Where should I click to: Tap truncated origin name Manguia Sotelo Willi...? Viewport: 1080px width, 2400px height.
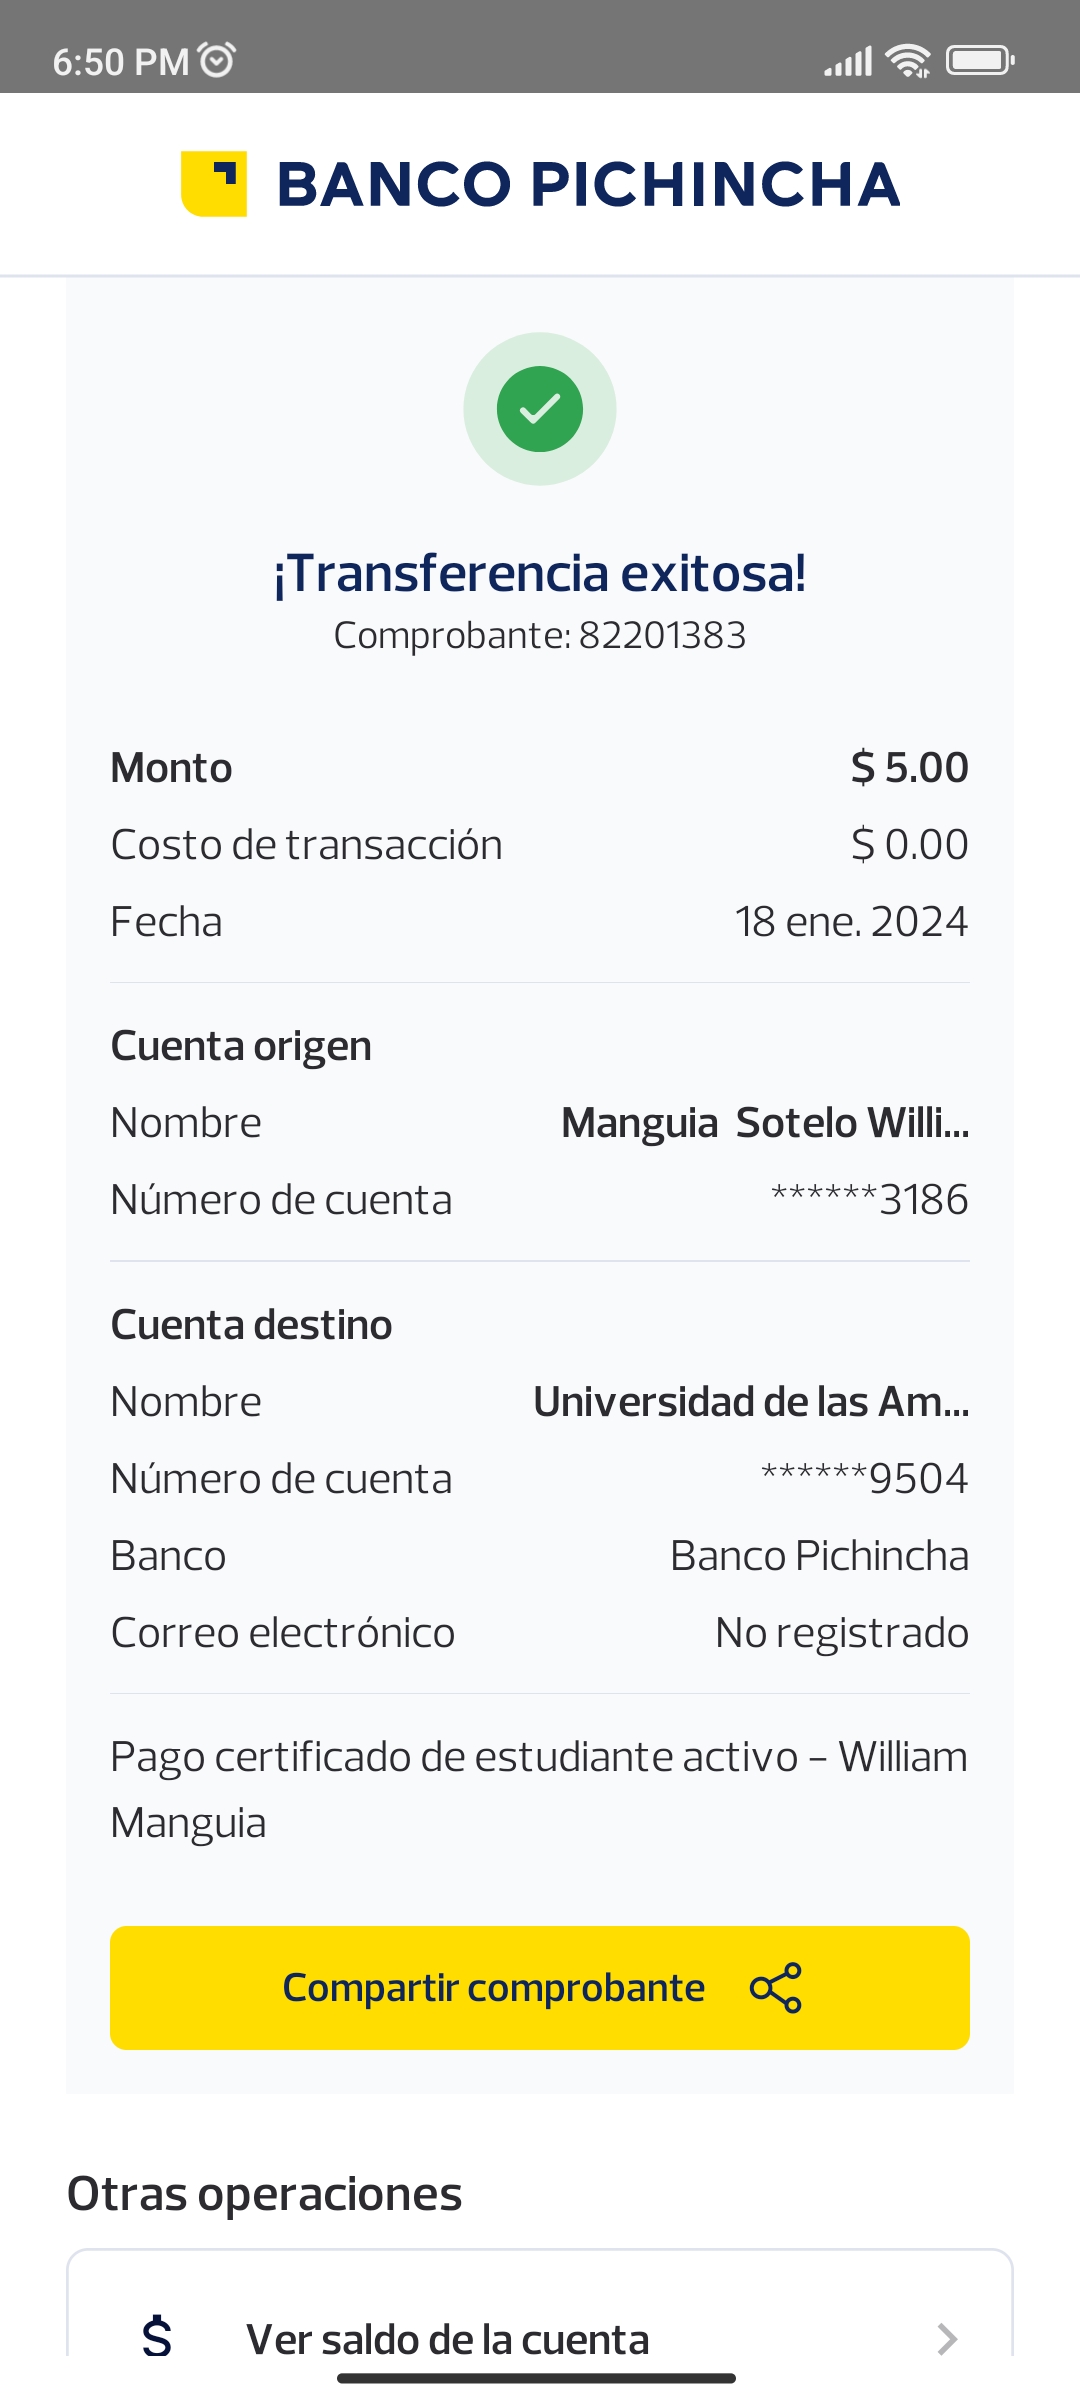click(765, 1123)
